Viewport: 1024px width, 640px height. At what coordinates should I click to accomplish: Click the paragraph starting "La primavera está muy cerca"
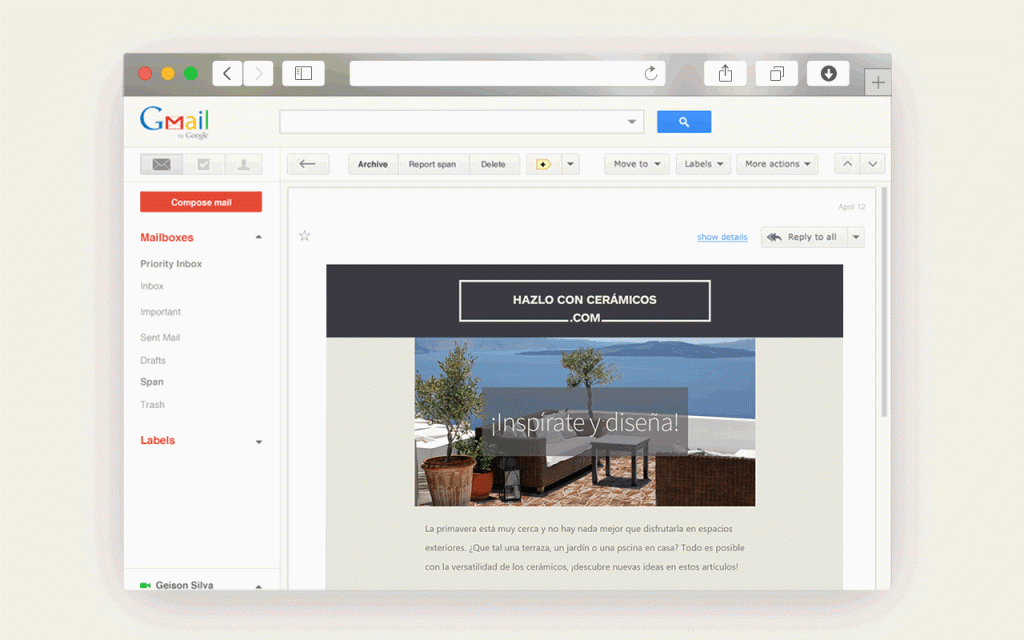tap(584, 547)
